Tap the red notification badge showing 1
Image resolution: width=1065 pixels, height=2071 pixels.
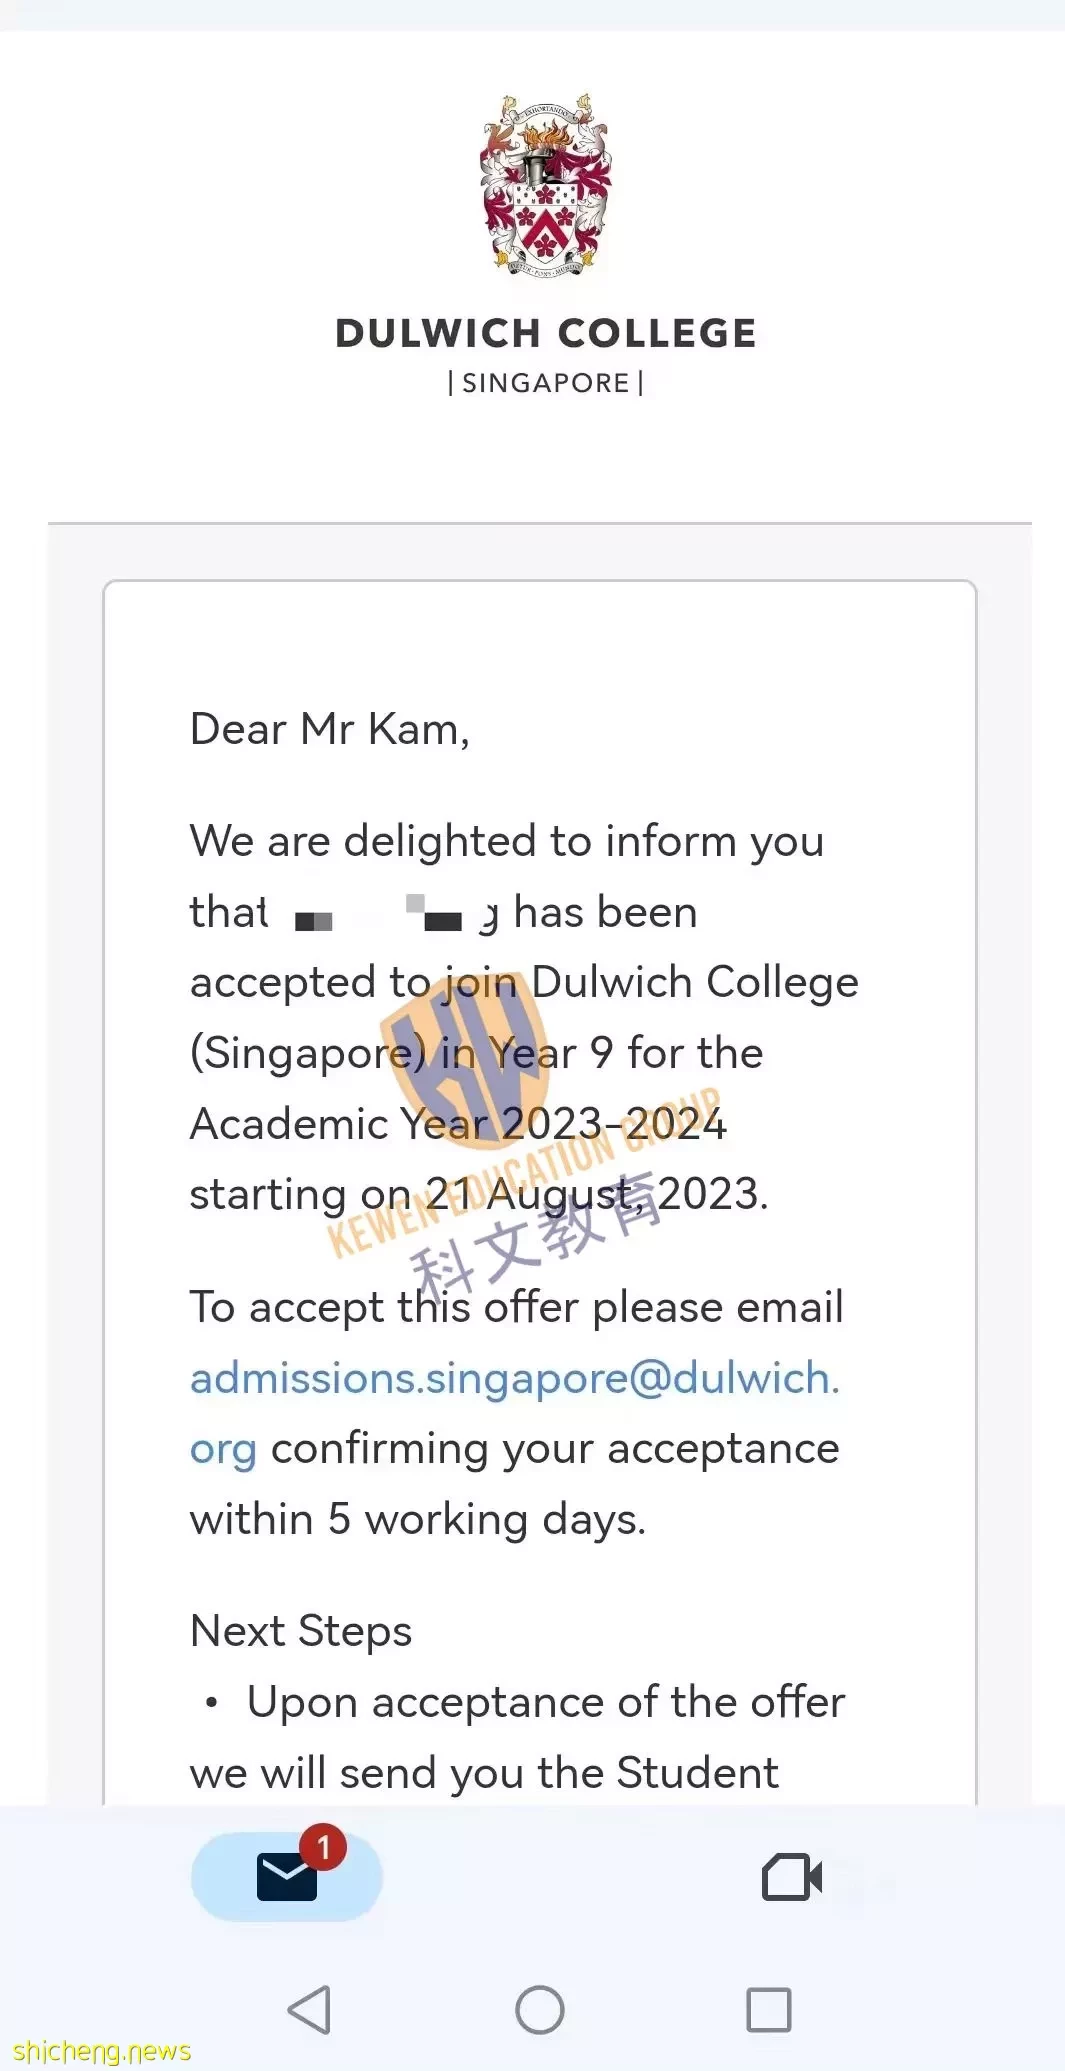(323, 1847)
